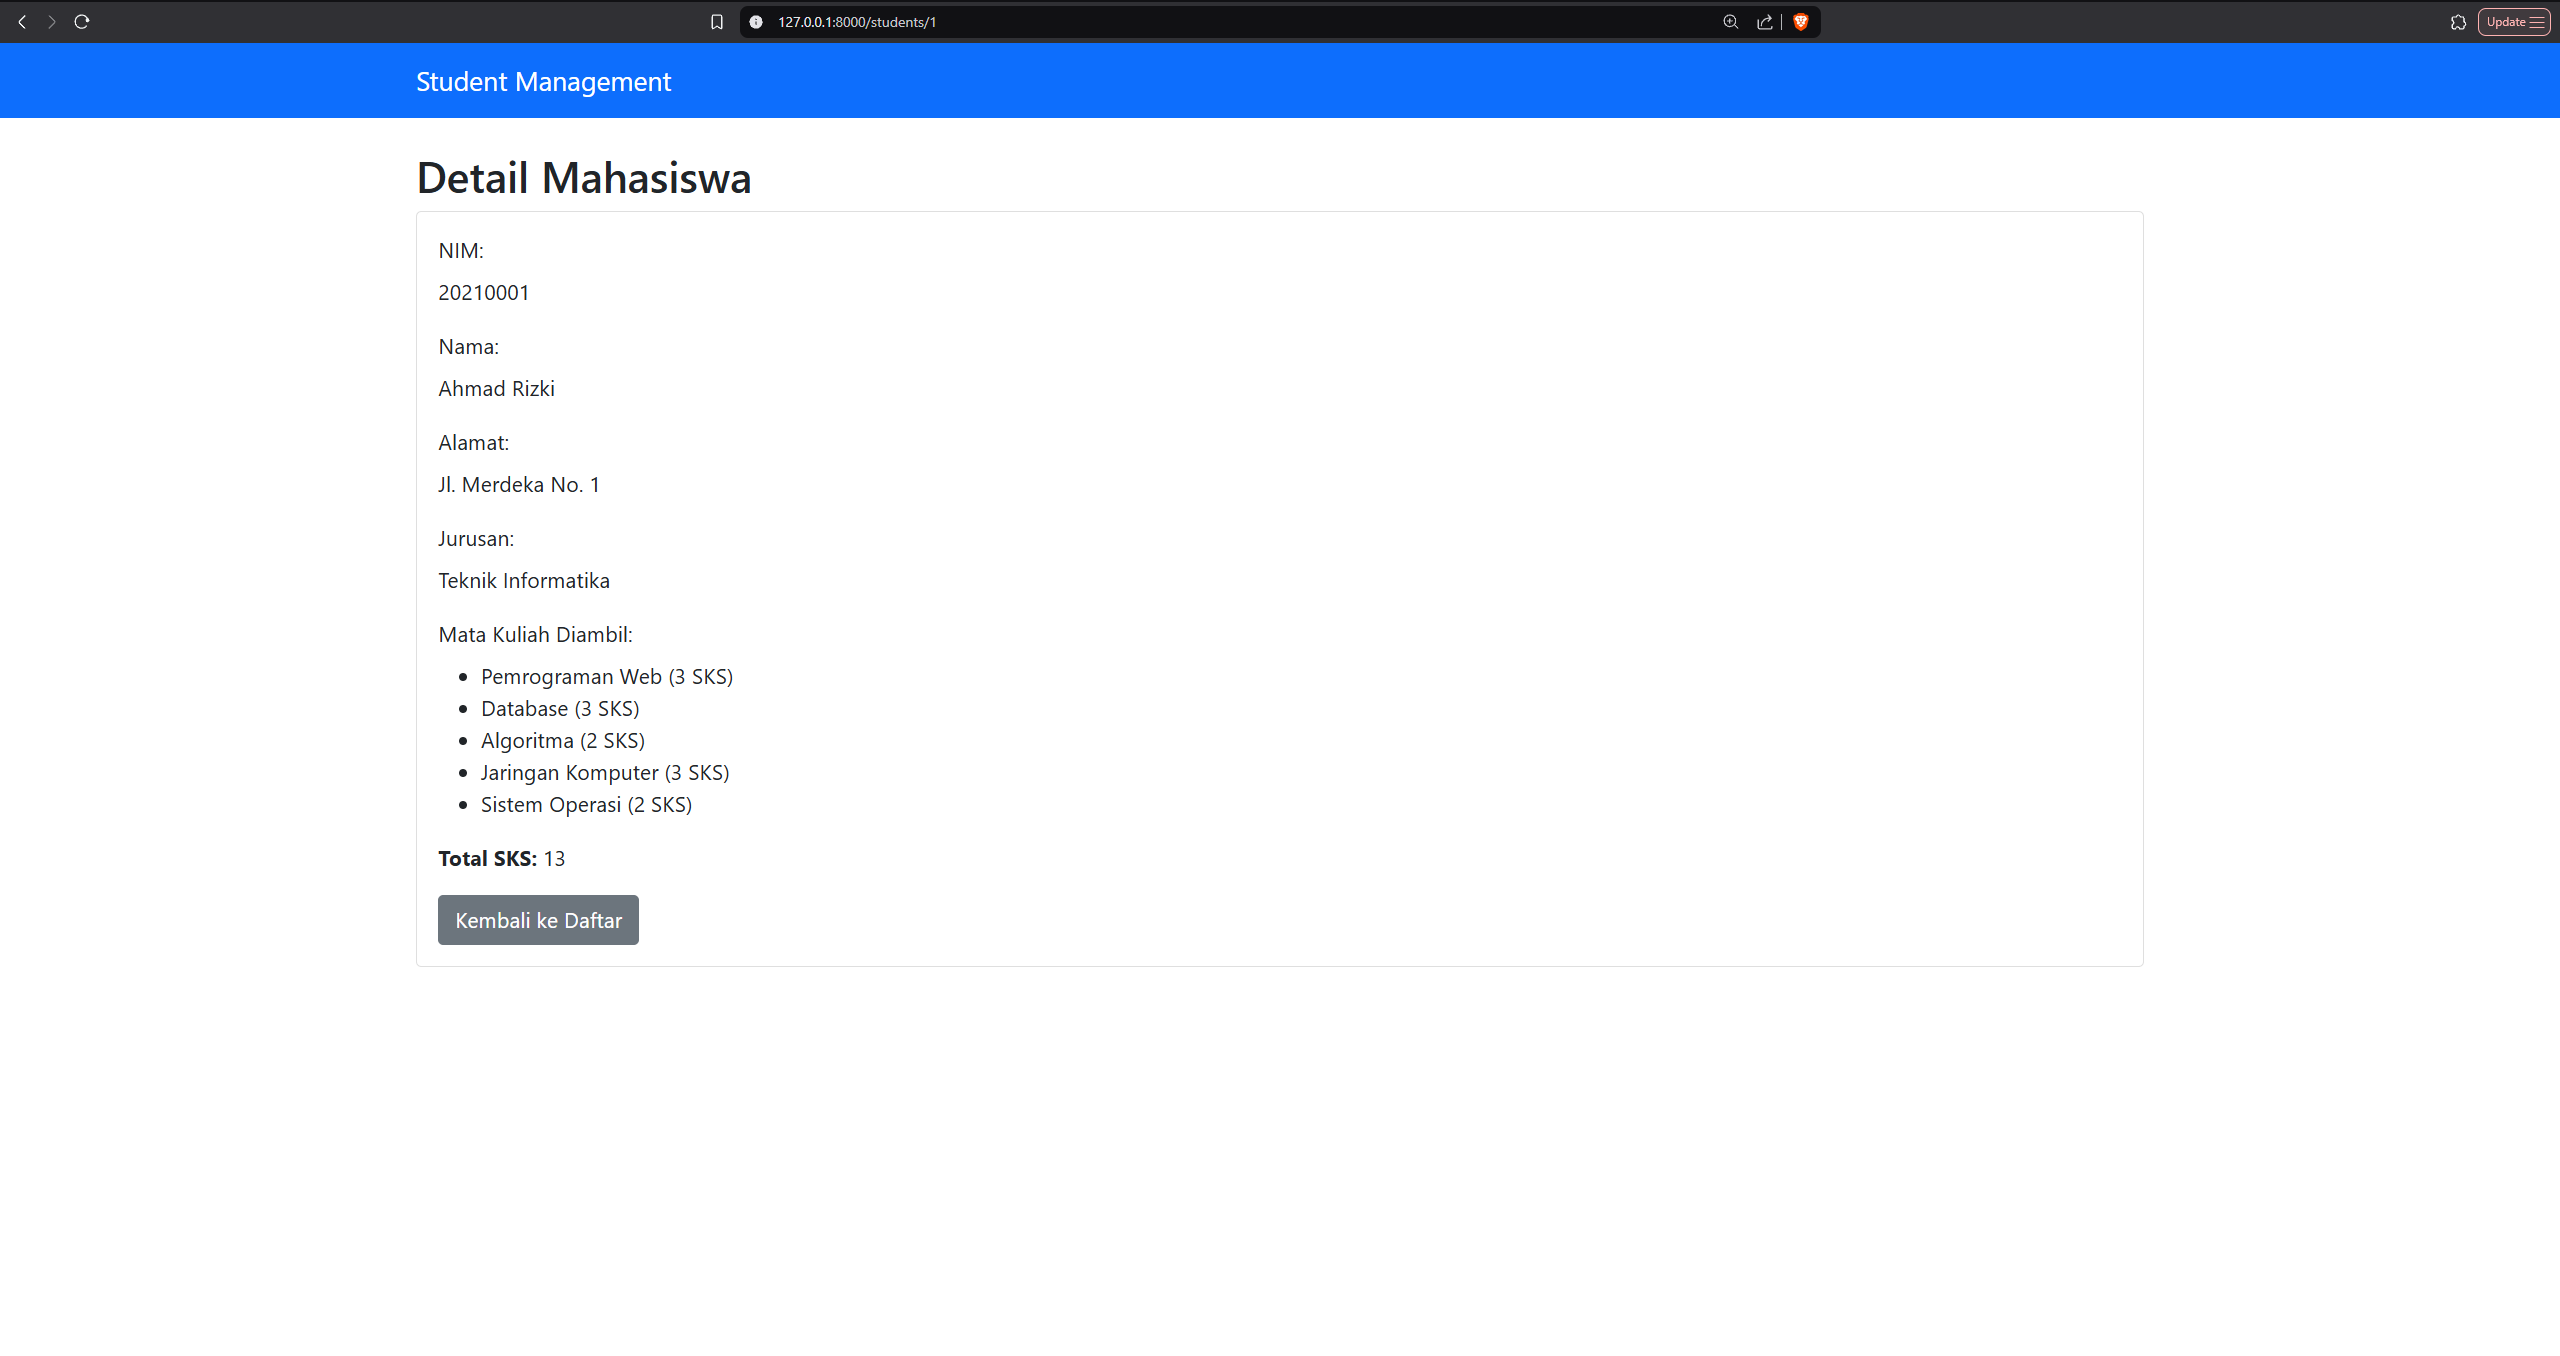Click the forward navigation arrow
The image size is (2560, 1356).
(x=51, y=21)
